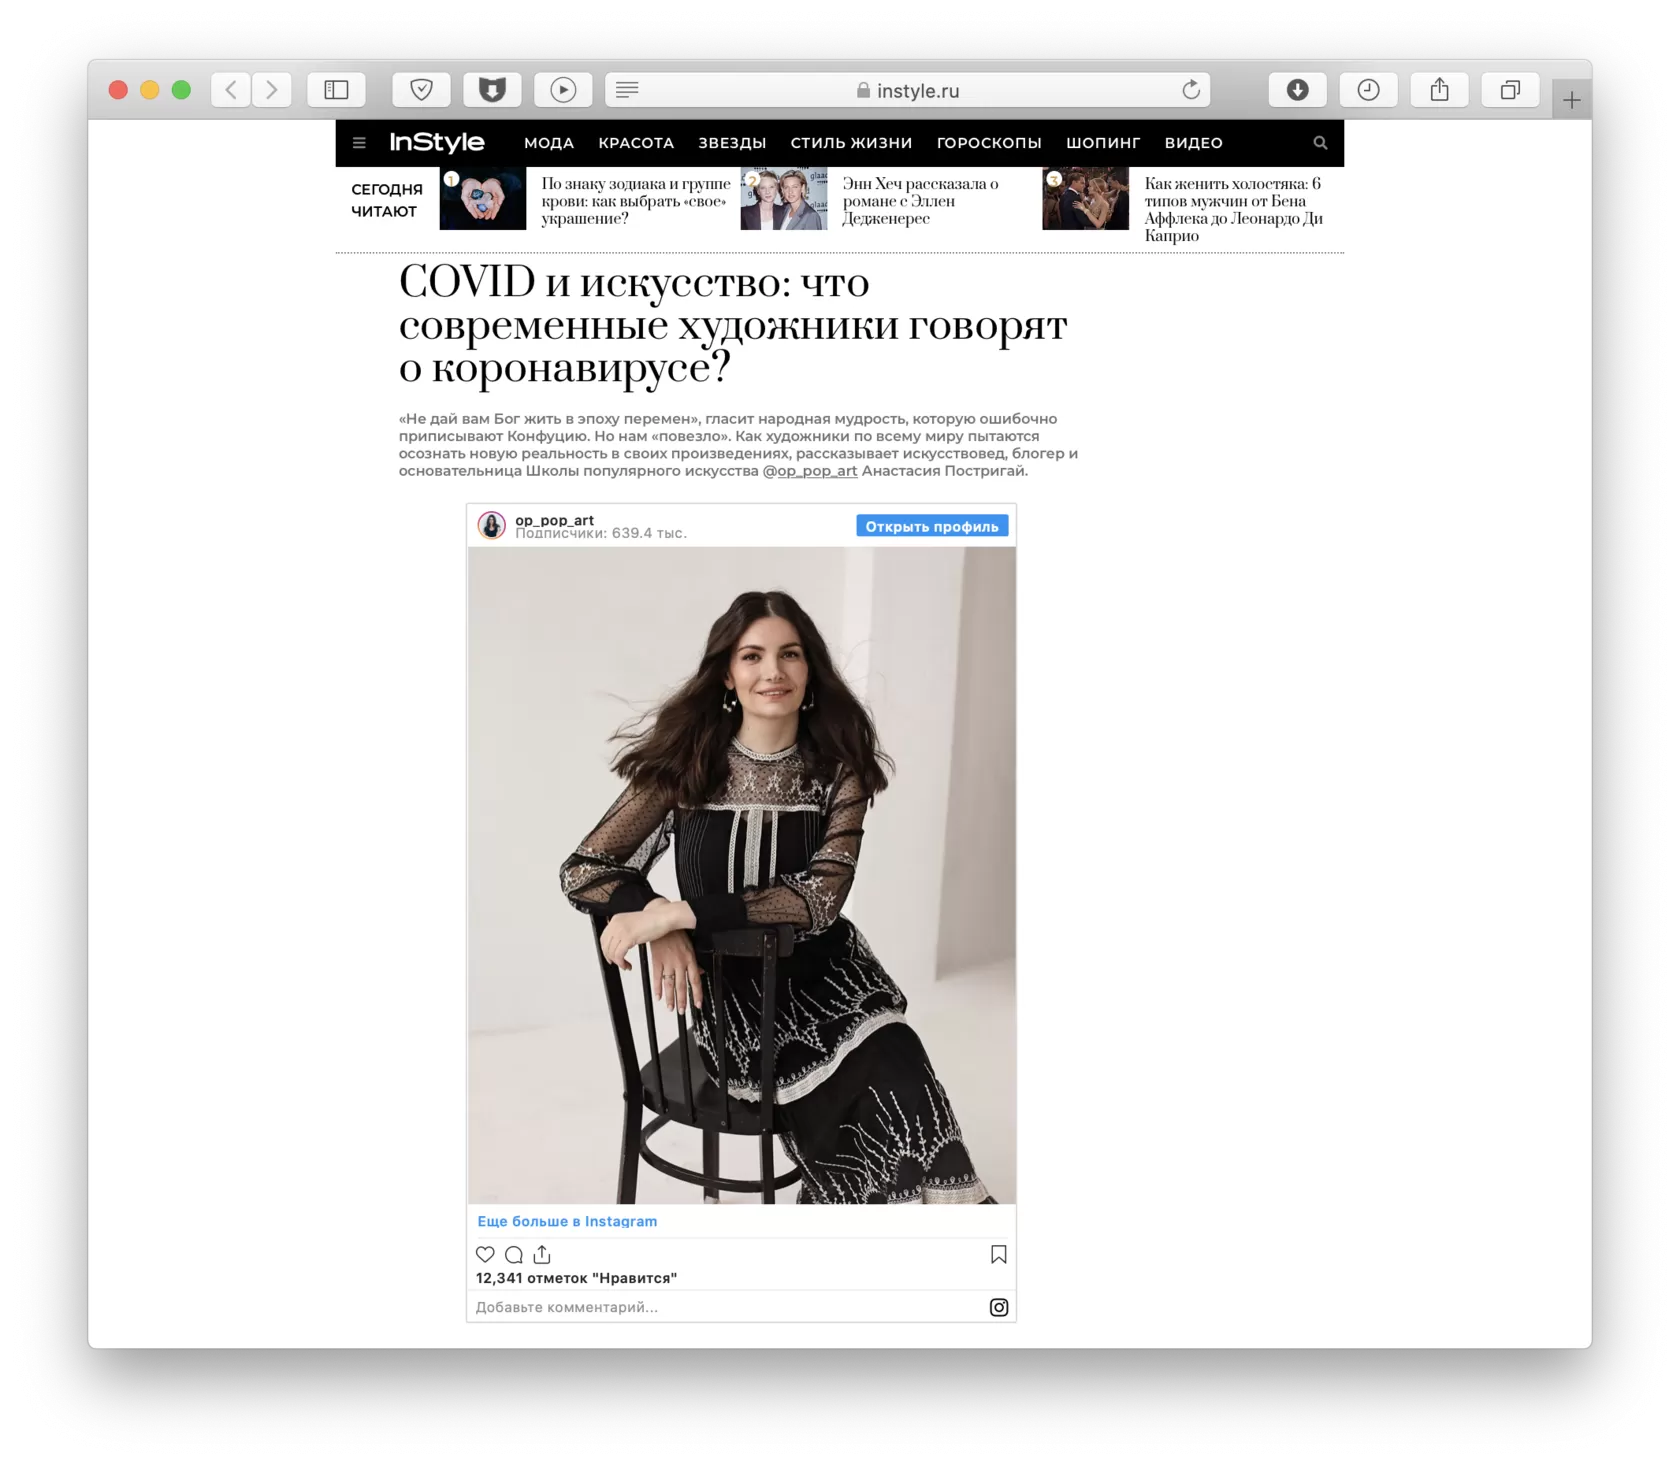Open comments via speech bubble icon

coord(514,1254)
